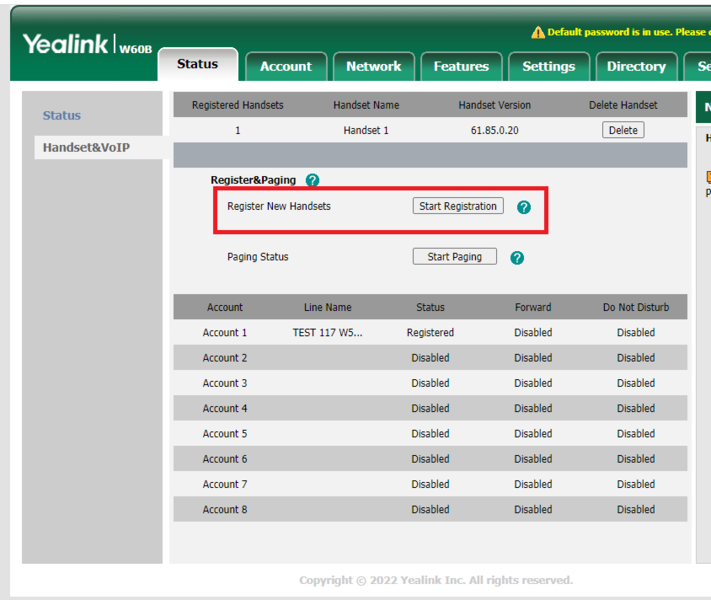Click help icon beside Start Paging button
Image resolution: width=711 pixels, height=600 pixels.
pyautogui.click(x=517, y=258)
